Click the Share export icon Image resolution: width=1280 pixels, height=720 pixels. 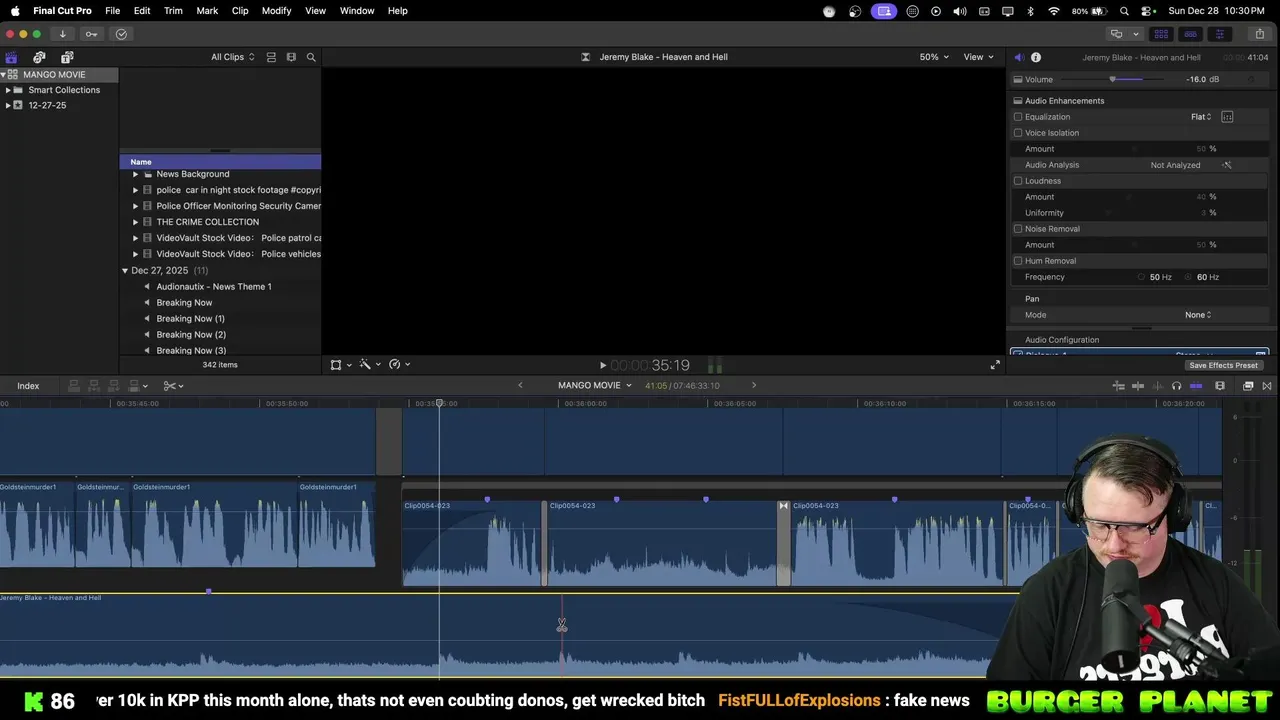(1259, 34)
